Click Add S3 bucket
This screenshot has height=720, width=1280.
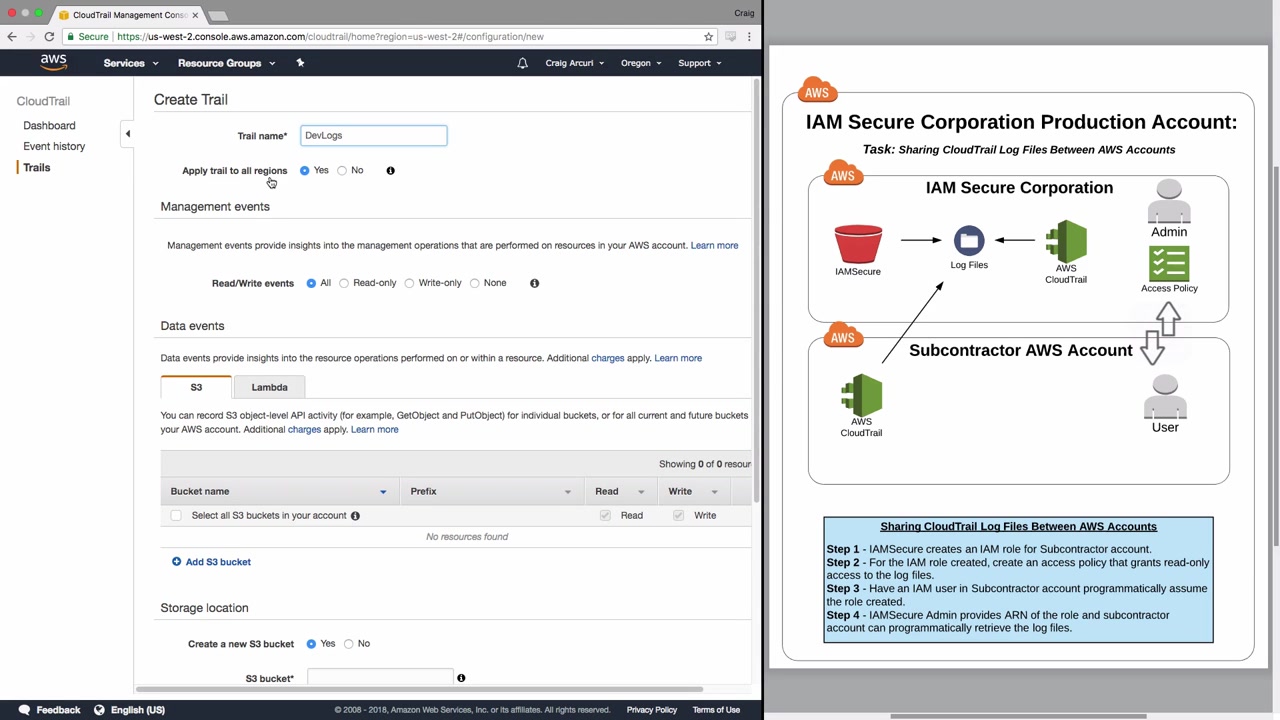pyautogui.click(x=211, y=562)
